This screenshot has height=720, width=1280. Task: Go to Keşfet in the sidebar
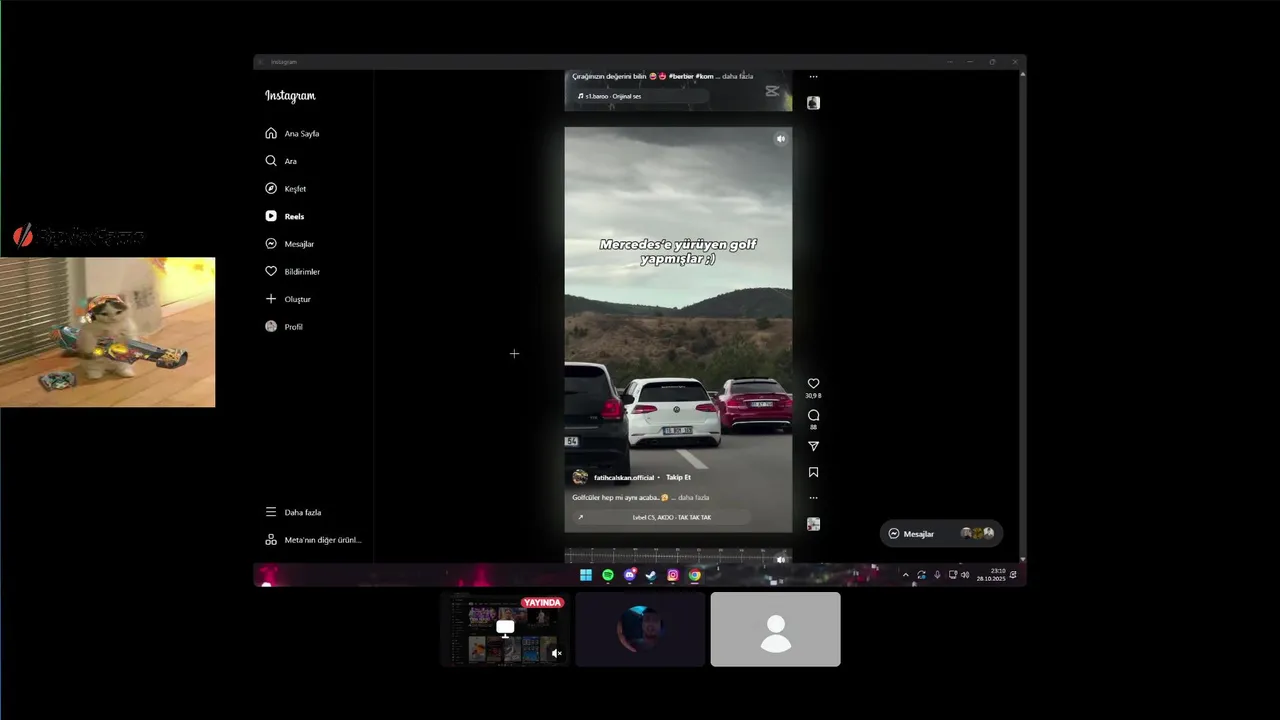coord(286,189)
